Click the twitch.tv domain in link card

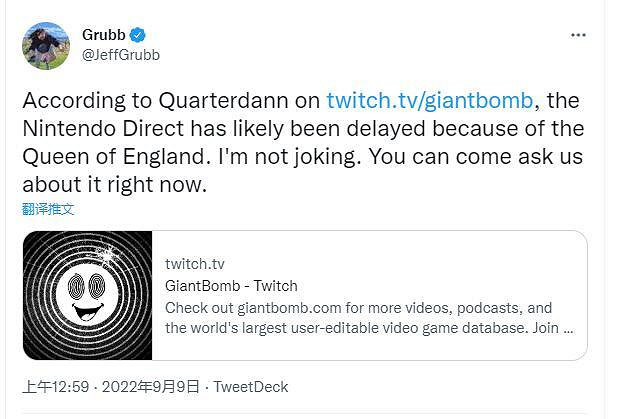(x=195, y=264)
